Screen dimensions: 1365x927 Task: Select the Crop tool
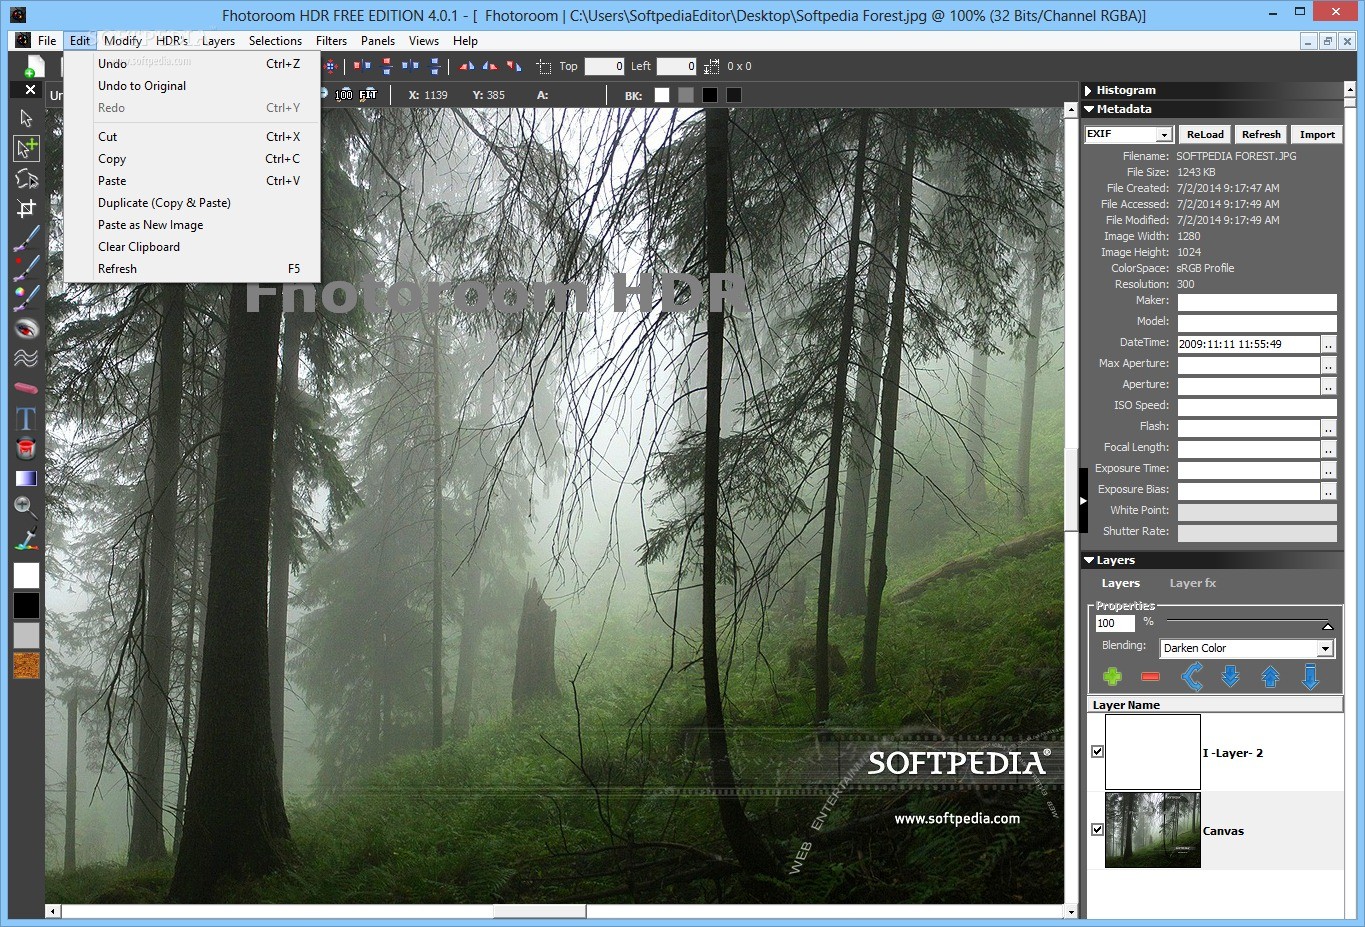click(26, 208)
